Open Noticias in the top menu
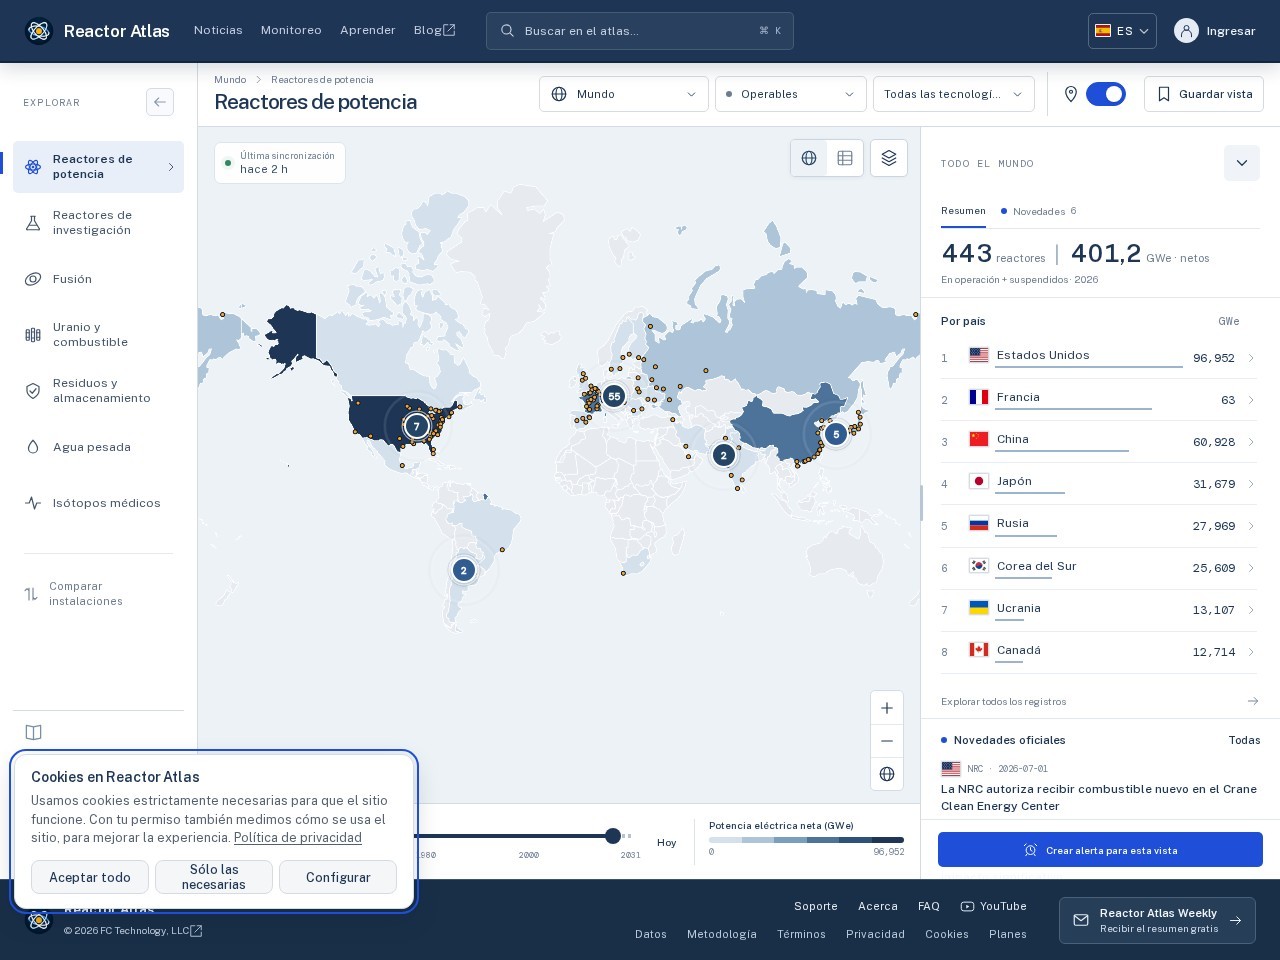This screenshot has height=960, width=1280. 218,30
